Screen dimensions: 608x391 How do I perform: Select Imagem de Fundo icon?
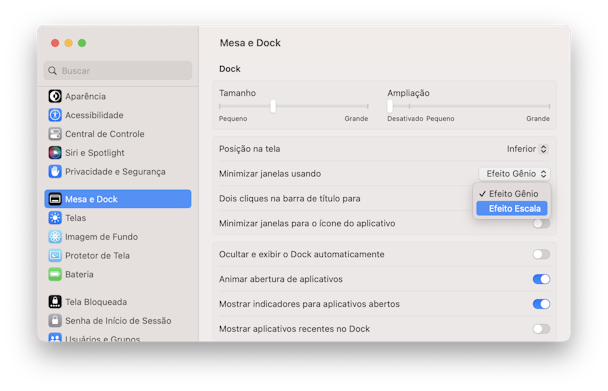[55, 237]
